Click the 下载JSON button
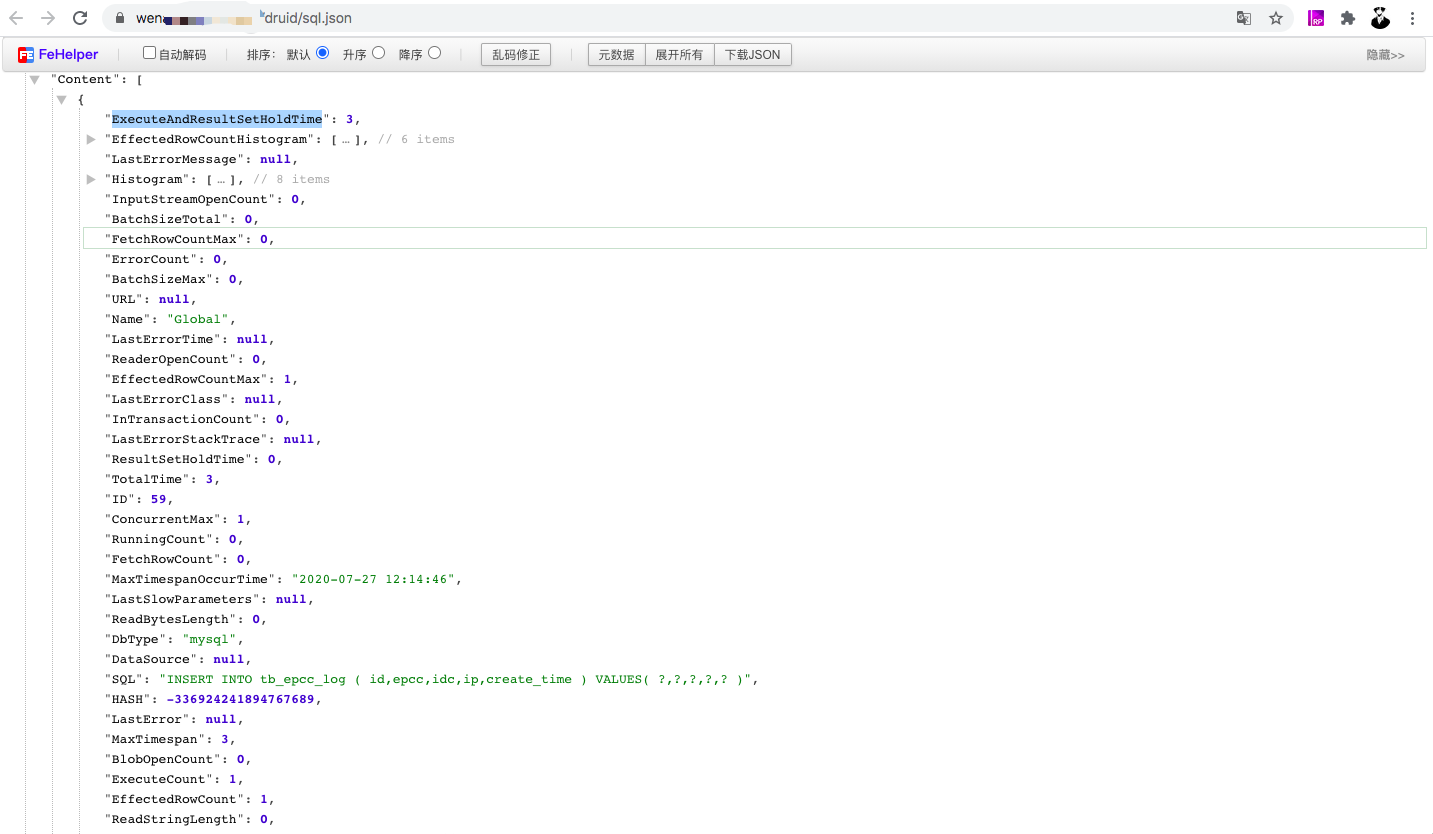Screen dimensions: 1433x834 coord(753,54)
